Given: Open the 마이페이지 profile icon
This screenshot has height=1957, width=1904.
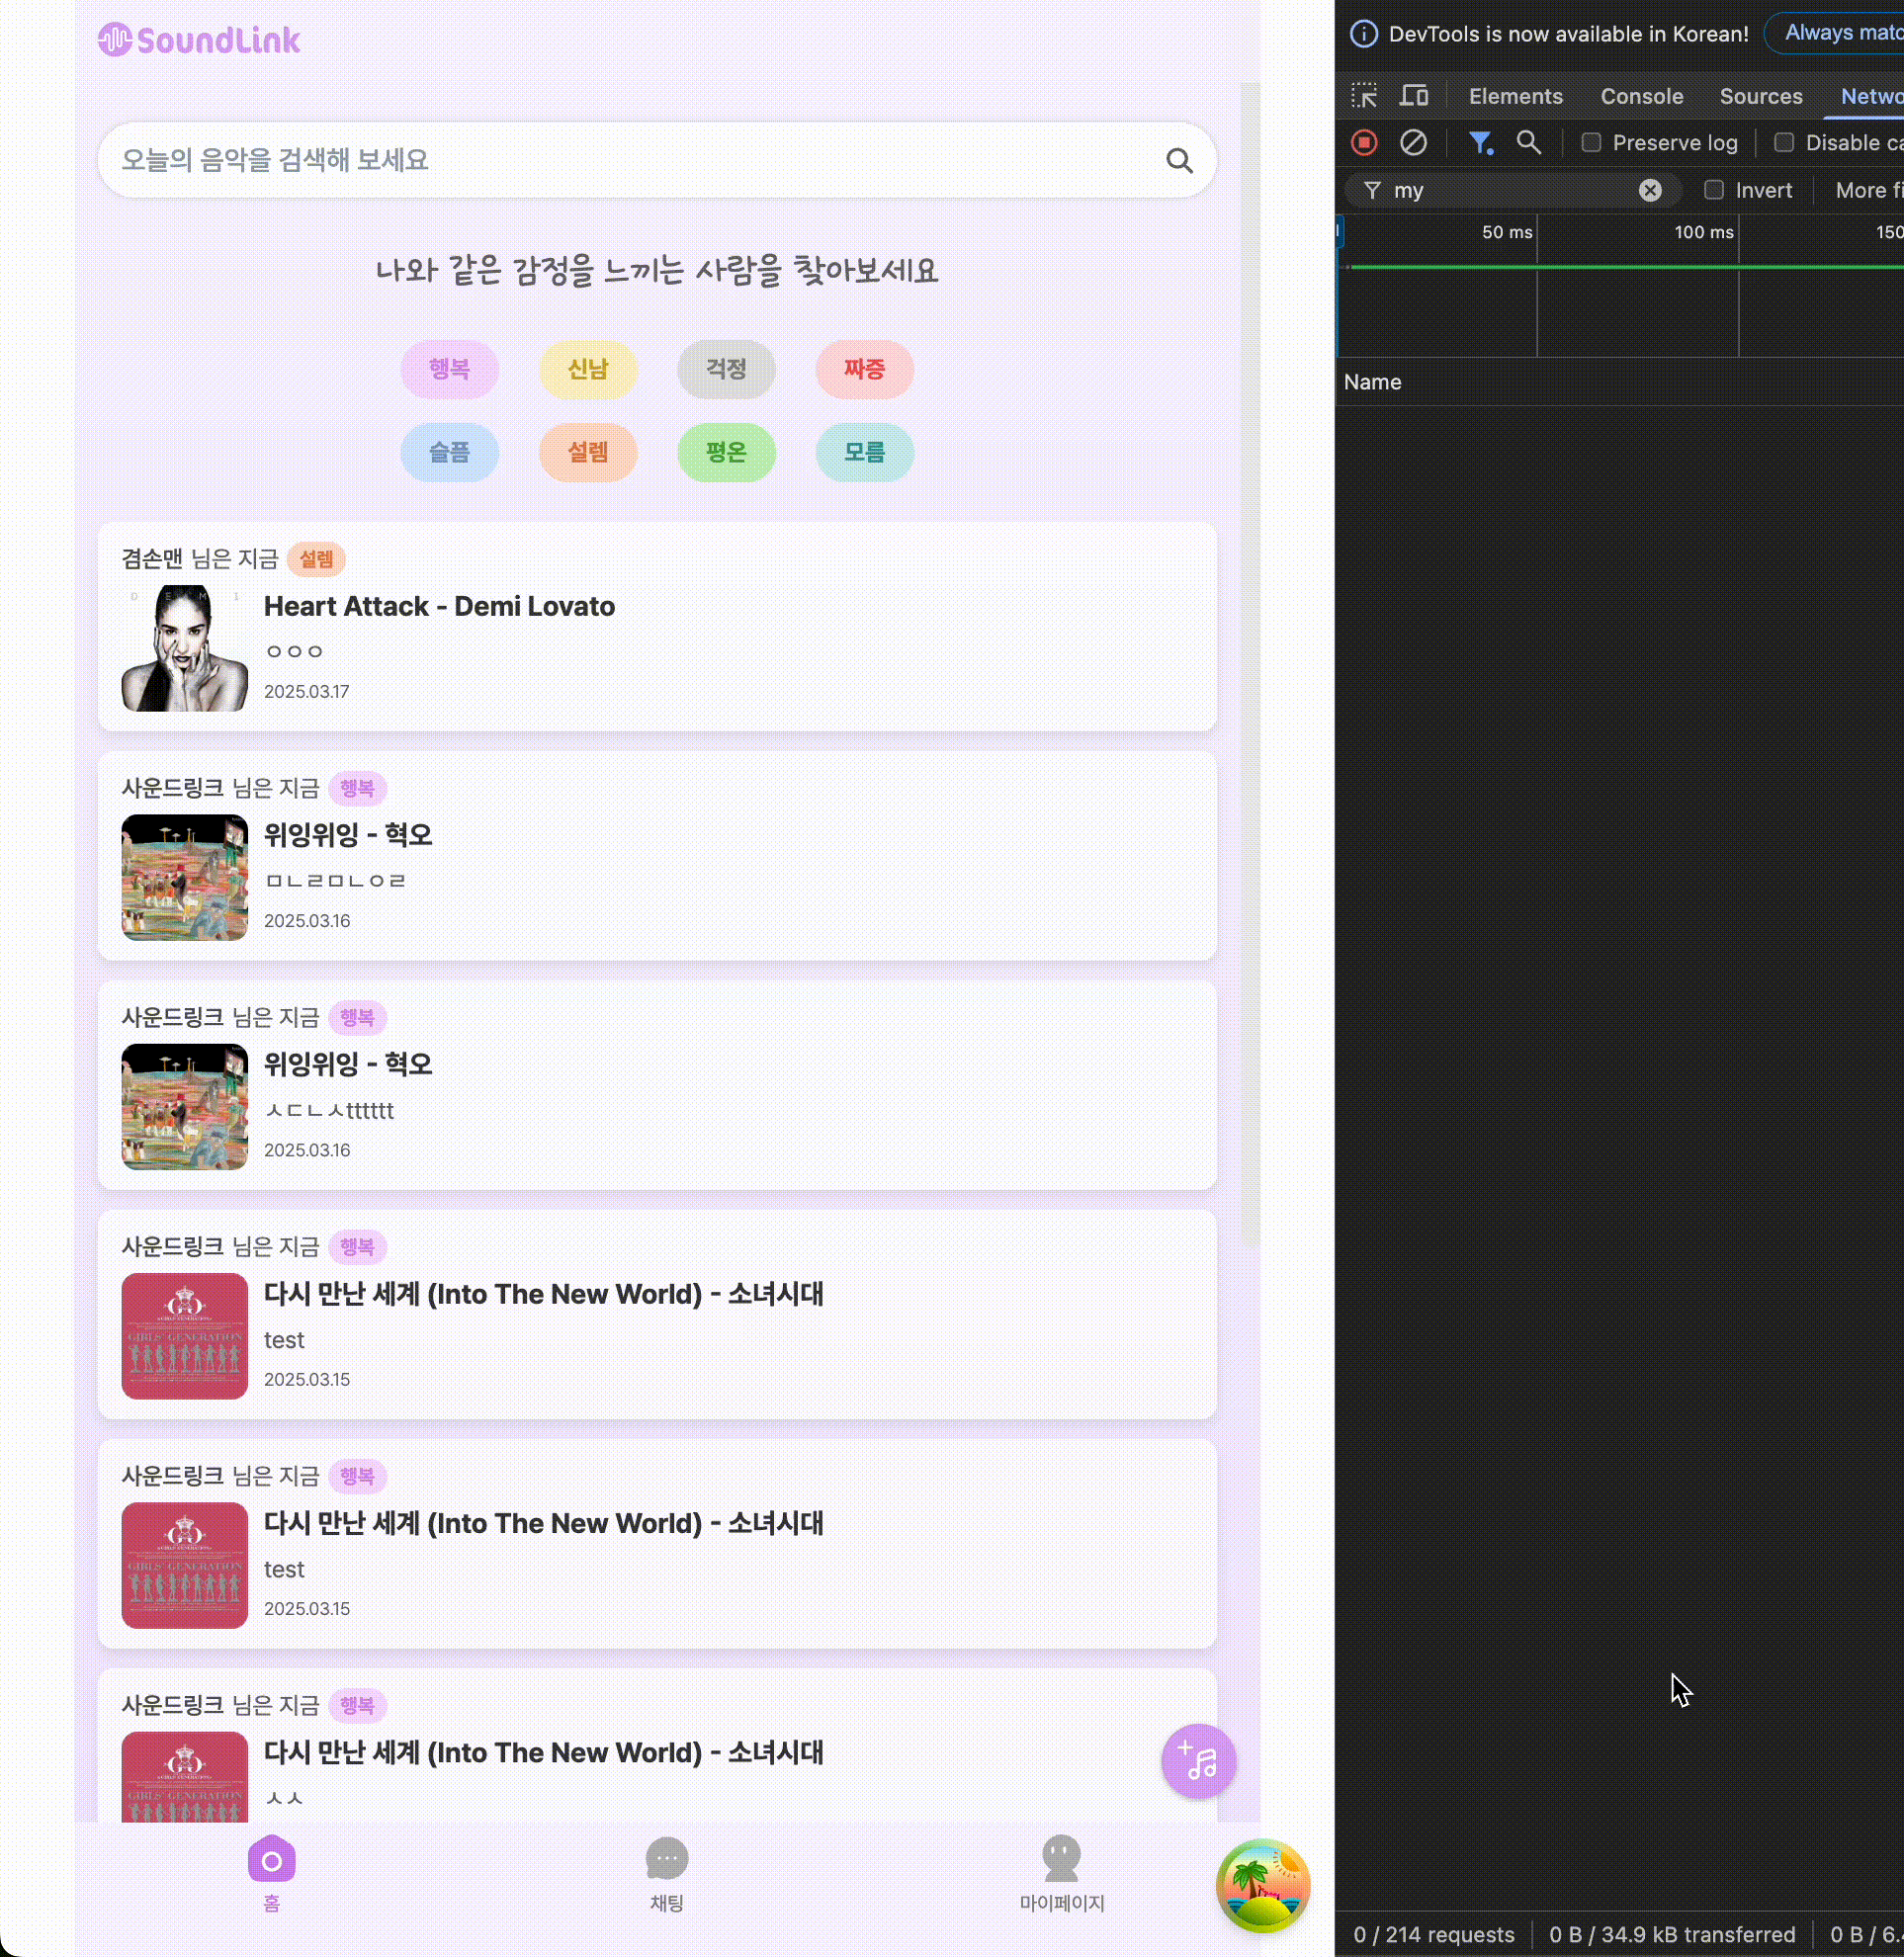Looking at the screenshot, I should click(x=1061, y=1859).
